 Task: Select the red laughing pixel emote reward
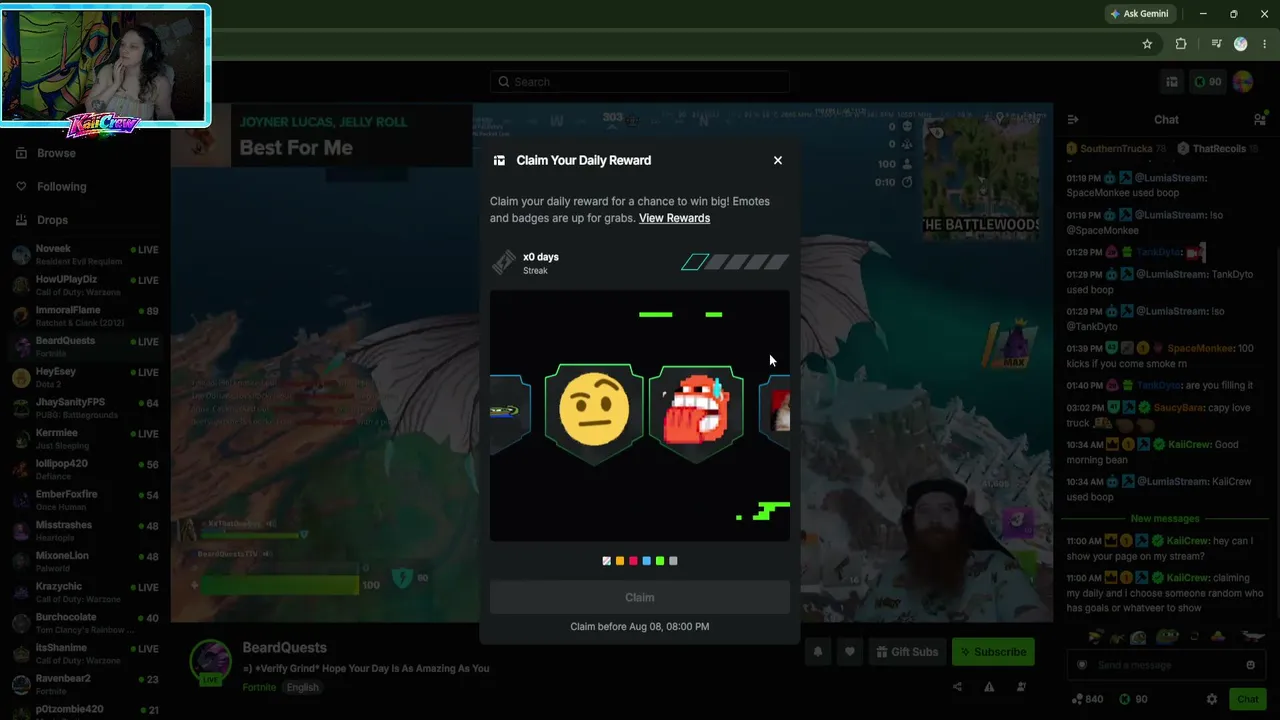697,412
